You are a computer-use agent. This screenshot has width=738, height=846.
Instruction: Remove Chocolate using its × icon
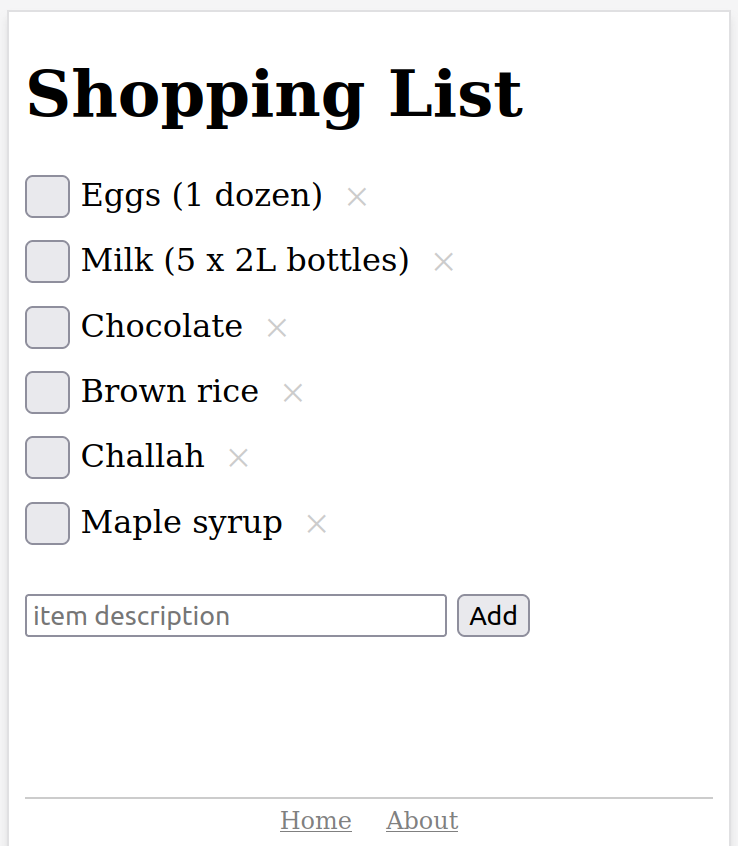tap(276, 327)
